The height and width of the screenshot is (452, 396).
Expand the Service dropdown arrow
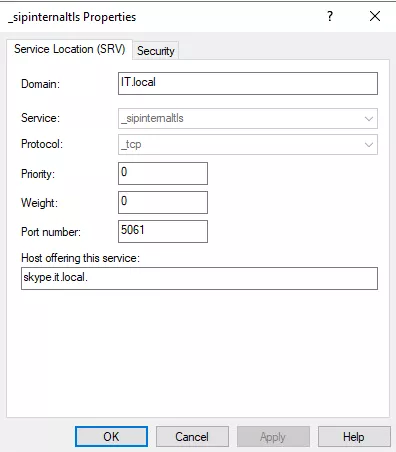point(369,118)
